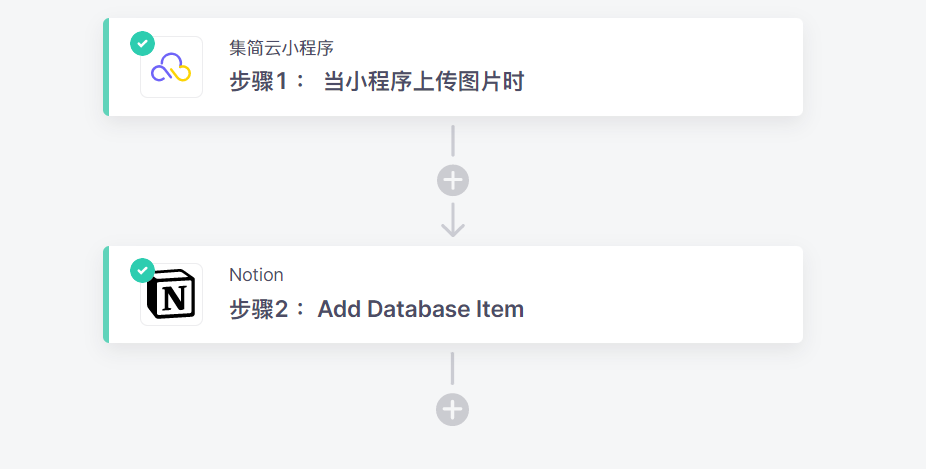
Task: Open the 当小程序上传图片时 trigger title
Action: [x=423, y=81]
